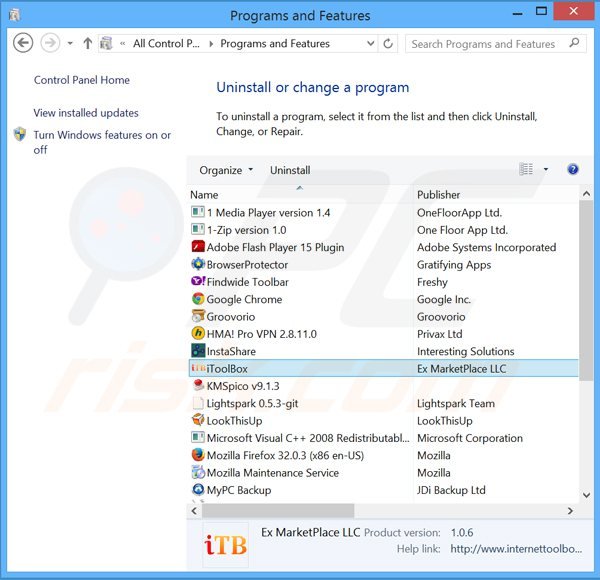The width and height of the screenshot is (600, 580).
Task: Open View installed updates
Action: pos(86,112)
